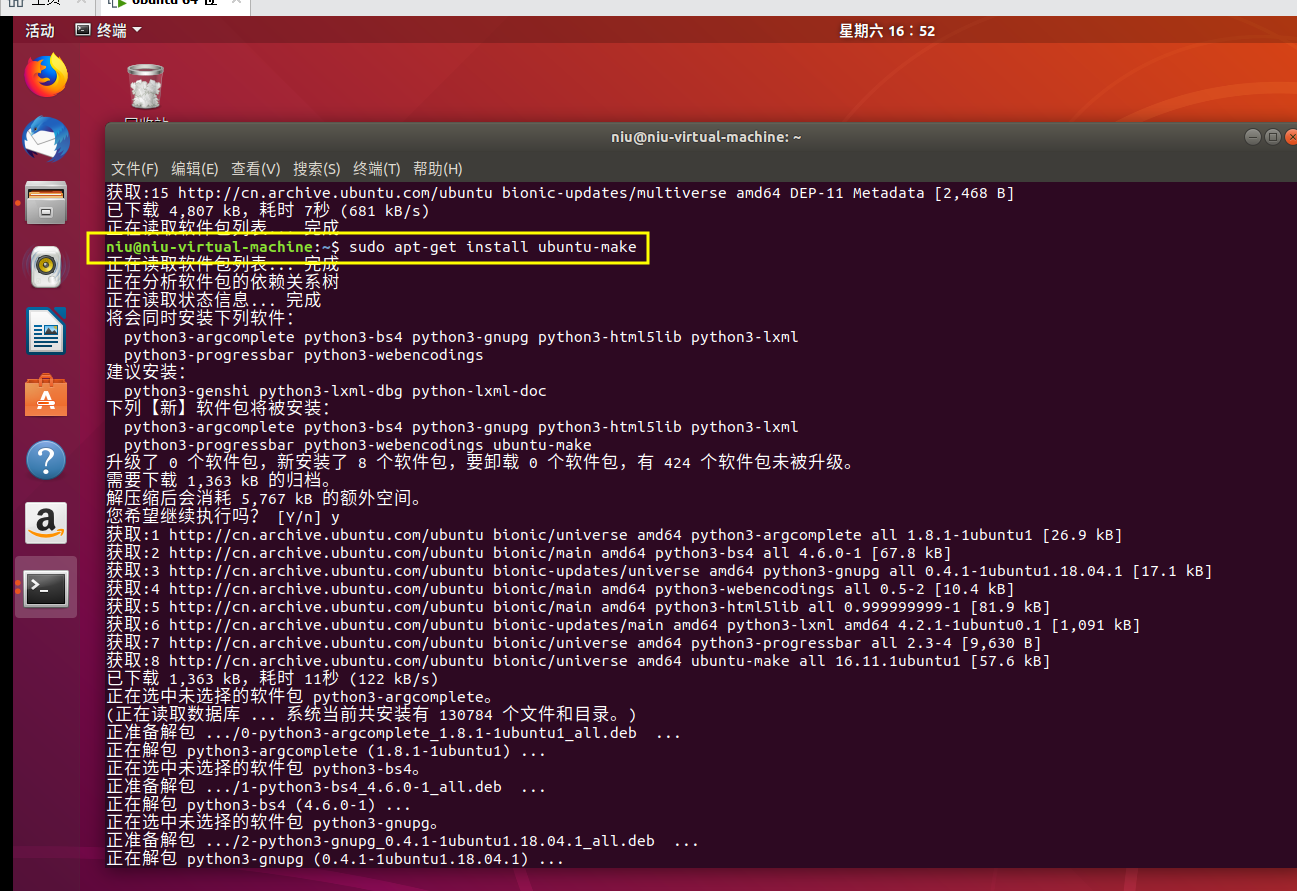Minimize the terminal window
The width and height of the screenshot is (1297, 891).
pyautogui.click(x=1252, y=137)
